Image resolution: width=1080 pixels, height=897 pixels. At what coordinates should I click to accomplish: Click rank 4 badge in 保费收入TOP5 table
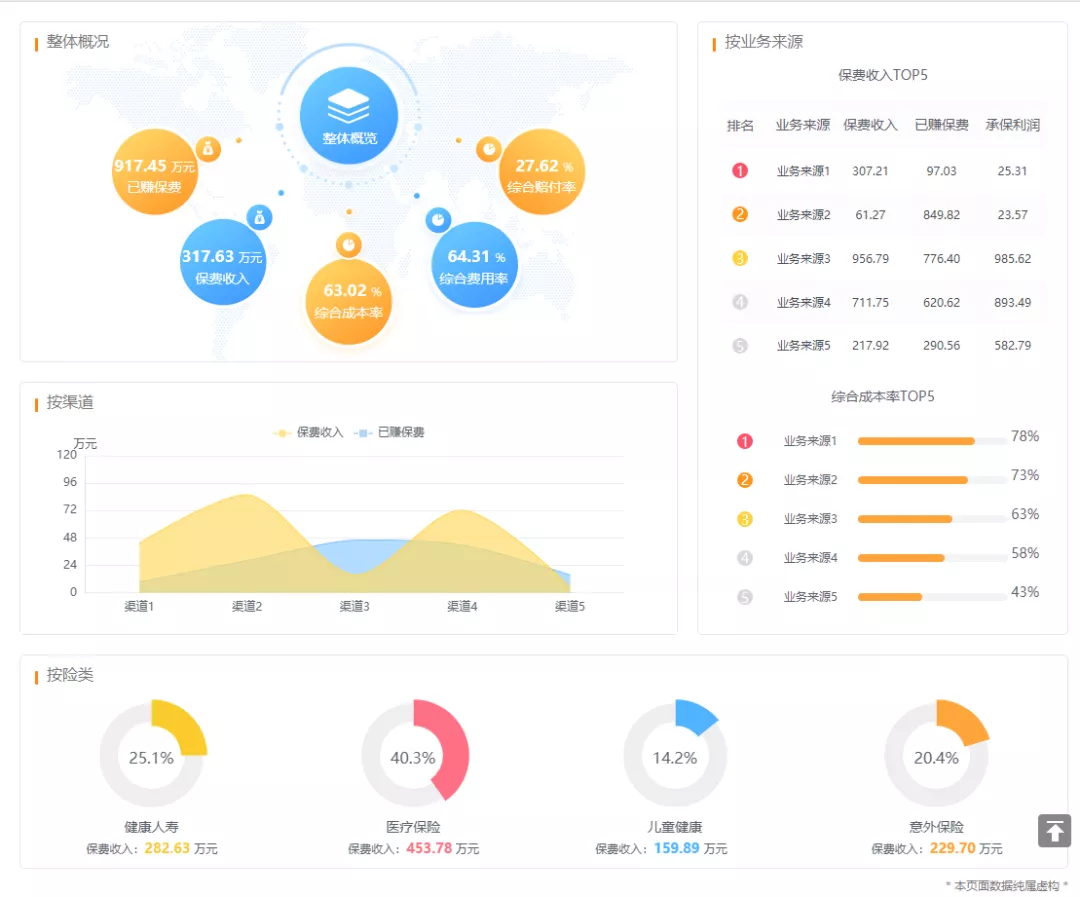click(740, 302)
